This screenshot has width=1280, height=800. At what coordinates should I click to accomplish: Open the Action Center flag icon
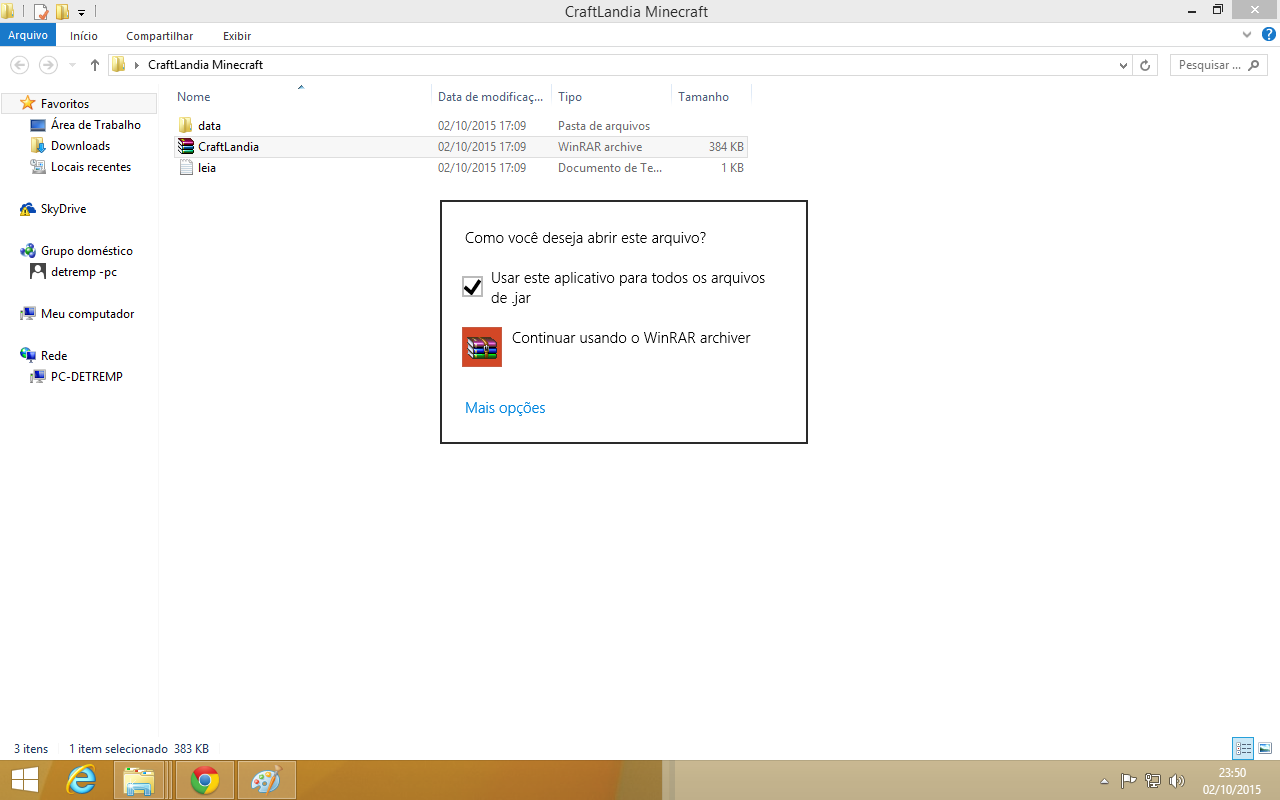click(1129, 781)
